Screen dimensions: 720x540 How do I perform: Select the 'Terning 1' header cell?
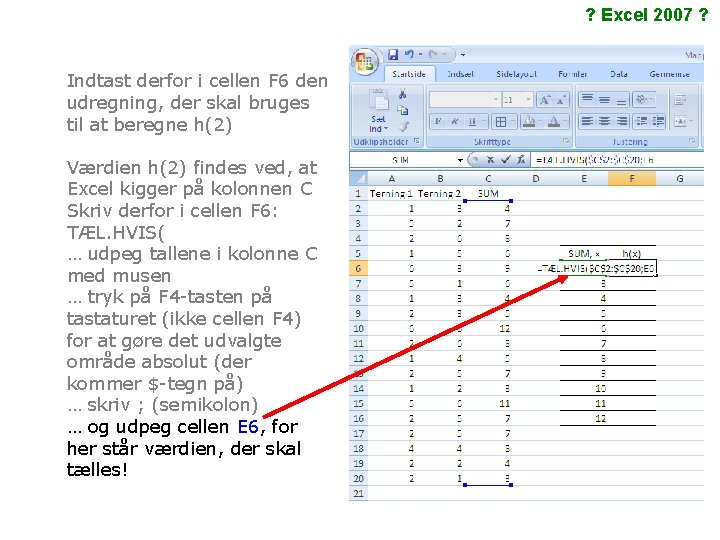(x=391, y=194)
